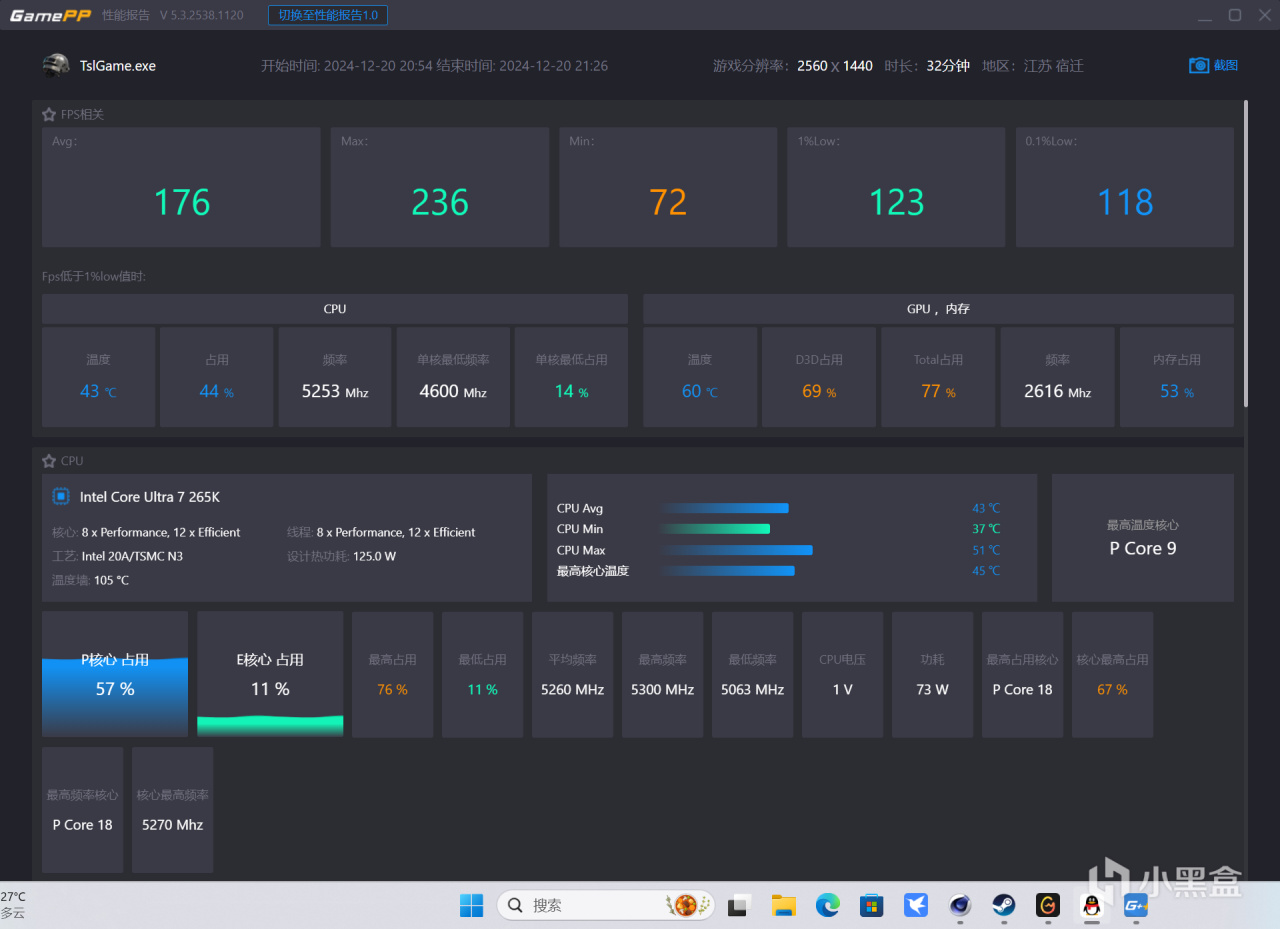Click the 最低占用 11 % card
Screen dimensions: 1280x929
point(482,674)
